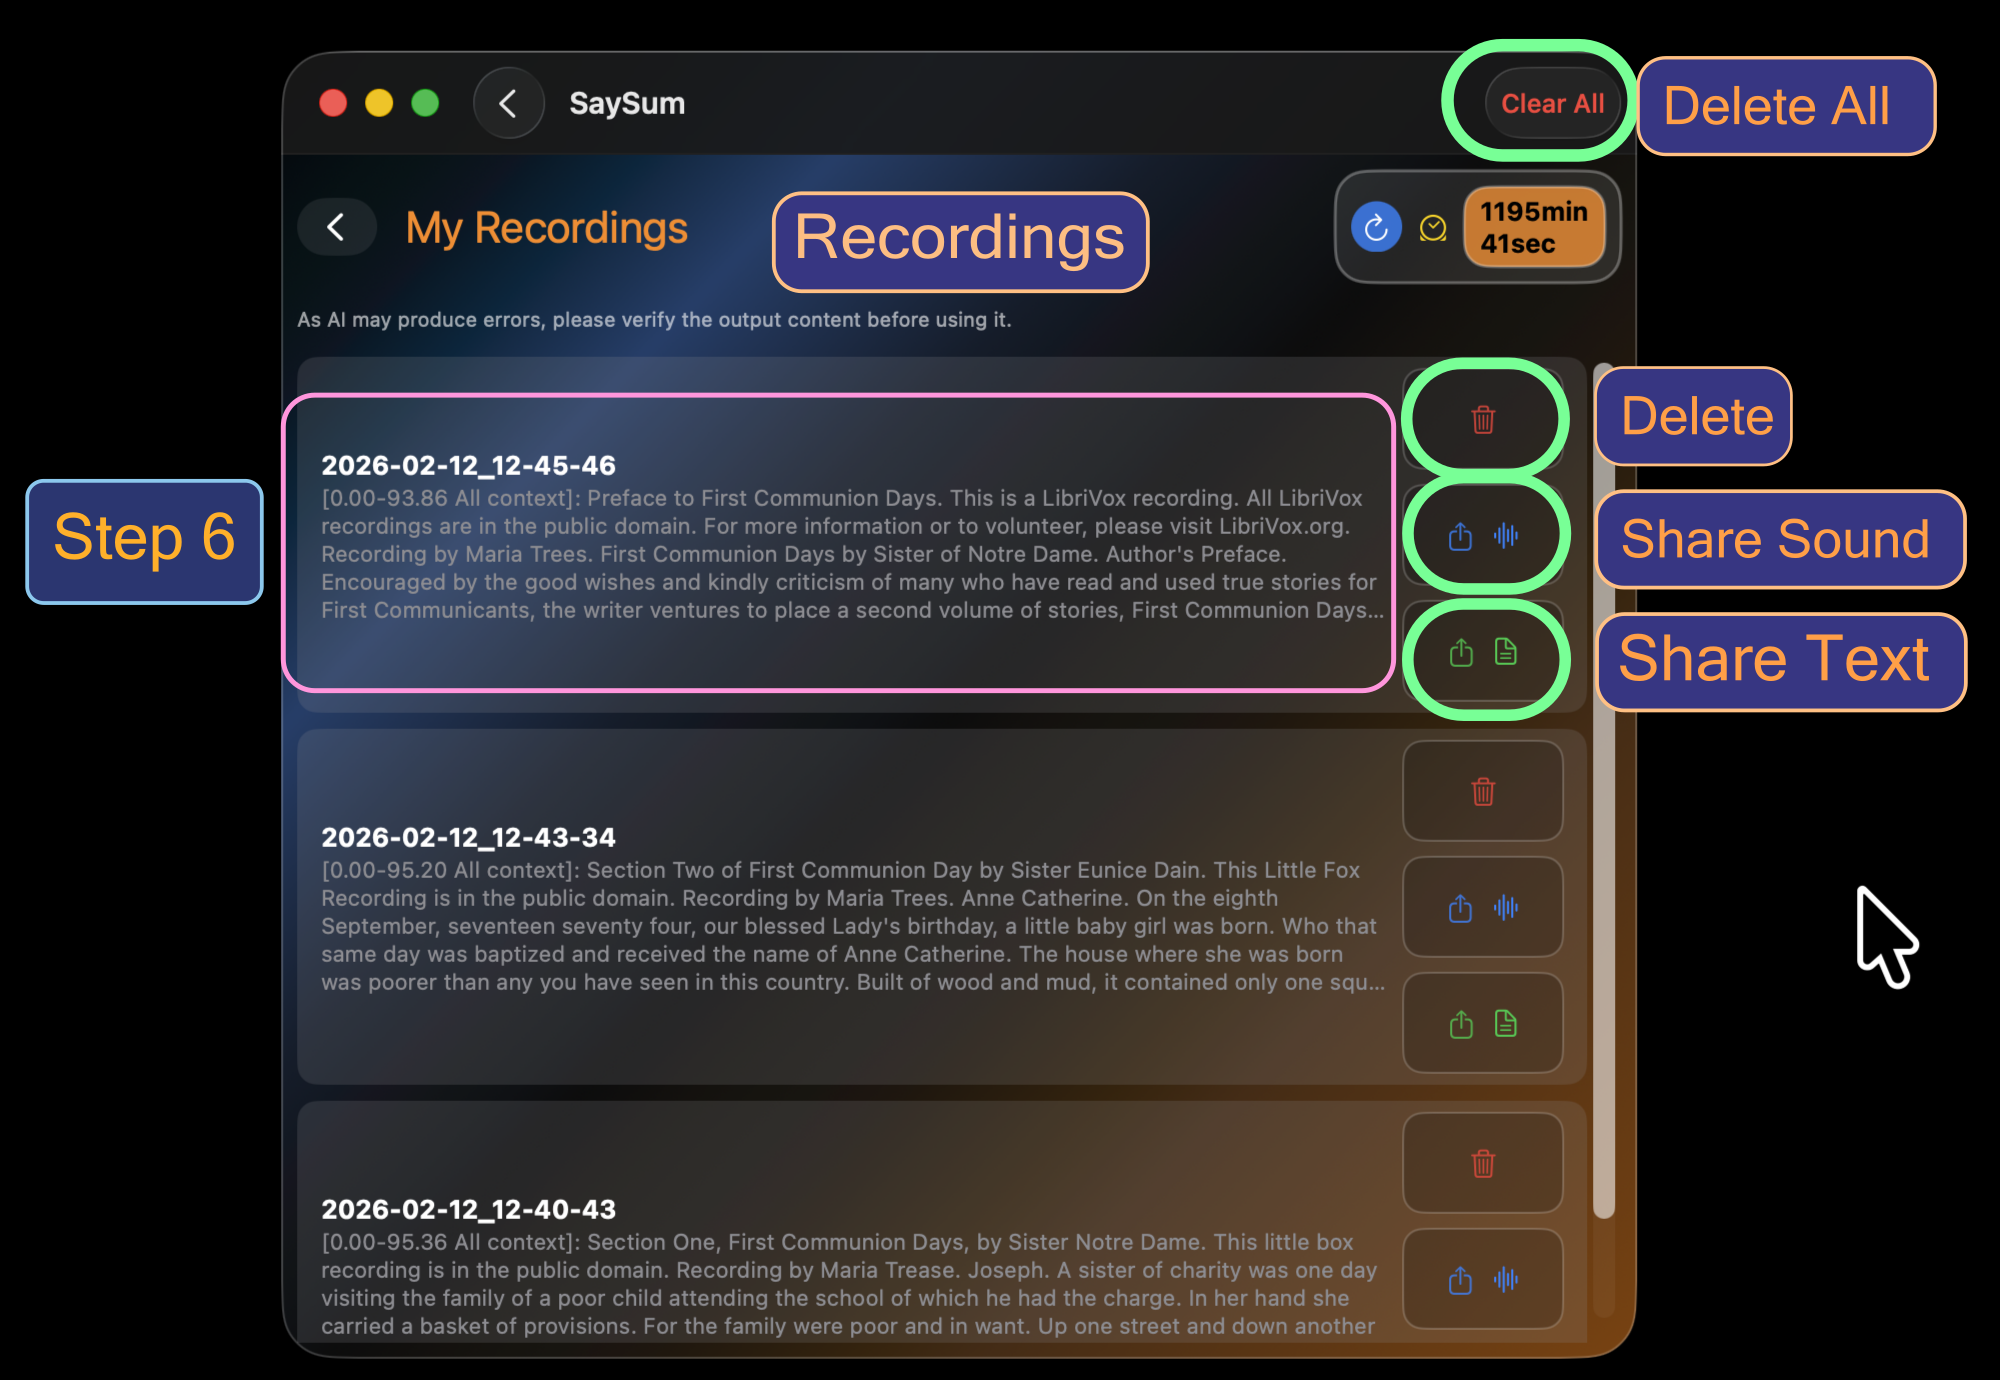Share text of recording 2026-02-12_12-43-34

tap(1482, 1023)
